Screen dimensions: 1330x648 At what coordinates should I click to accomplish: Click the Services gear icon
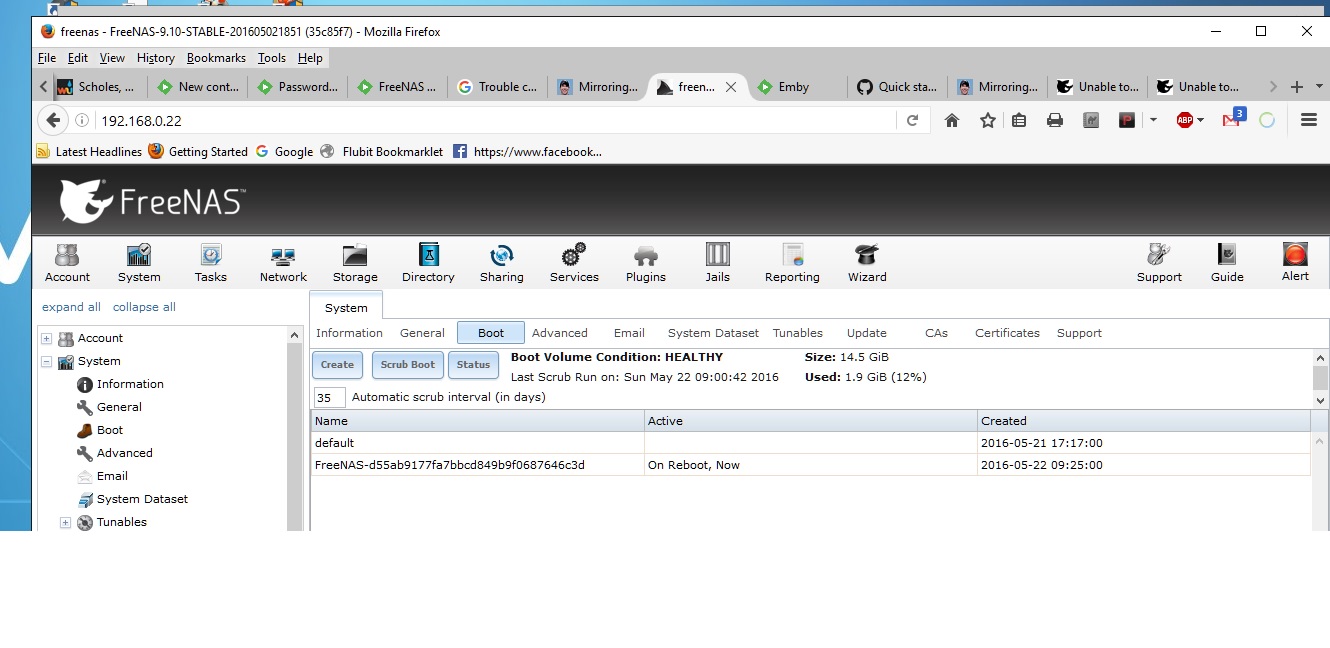(574, 263)
